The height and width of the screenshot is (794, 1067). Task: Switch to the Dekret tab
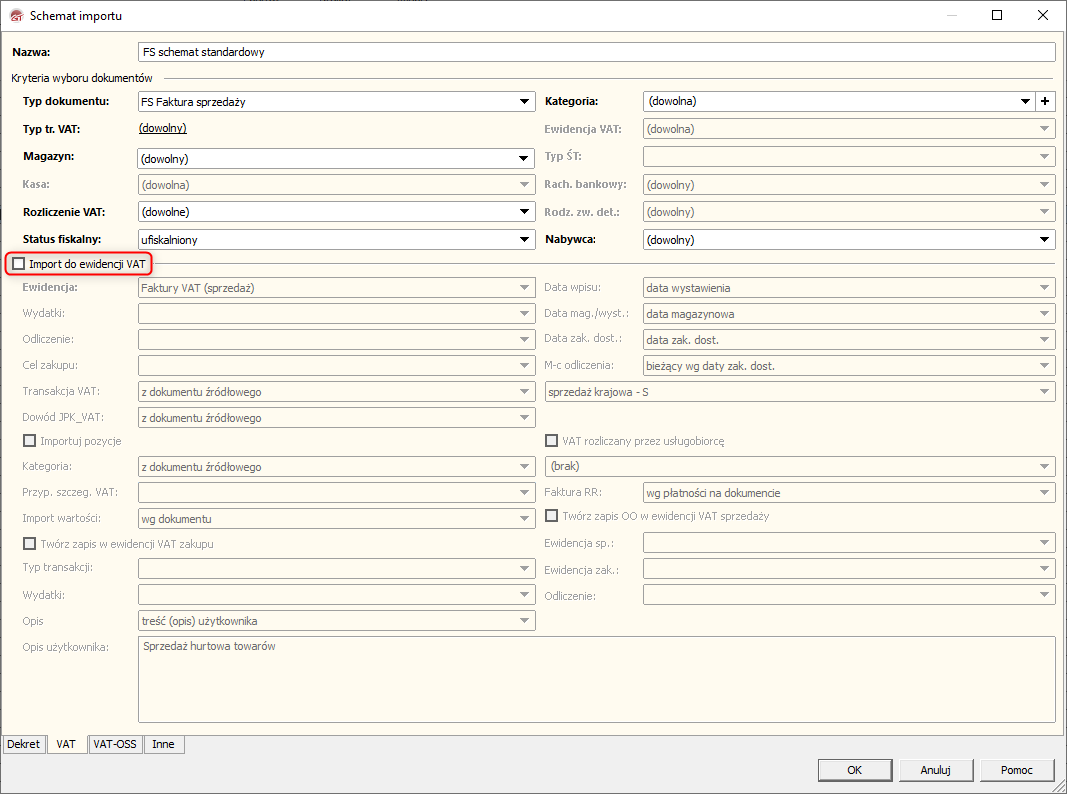23,744
